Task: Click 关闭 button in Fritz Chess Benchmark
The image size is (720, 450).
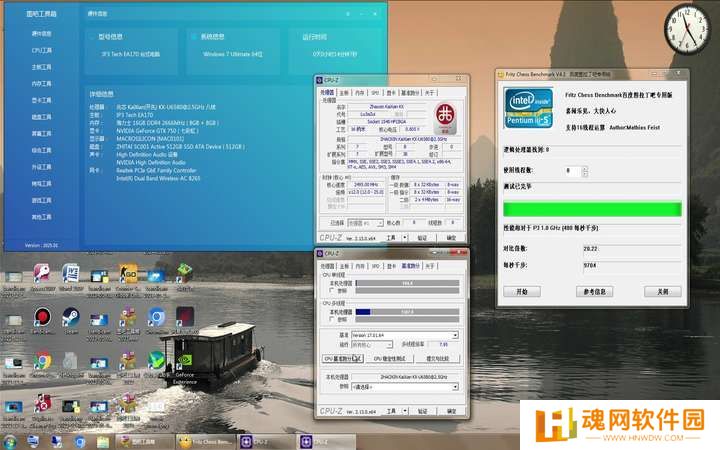Action: [x=662, y=292]
